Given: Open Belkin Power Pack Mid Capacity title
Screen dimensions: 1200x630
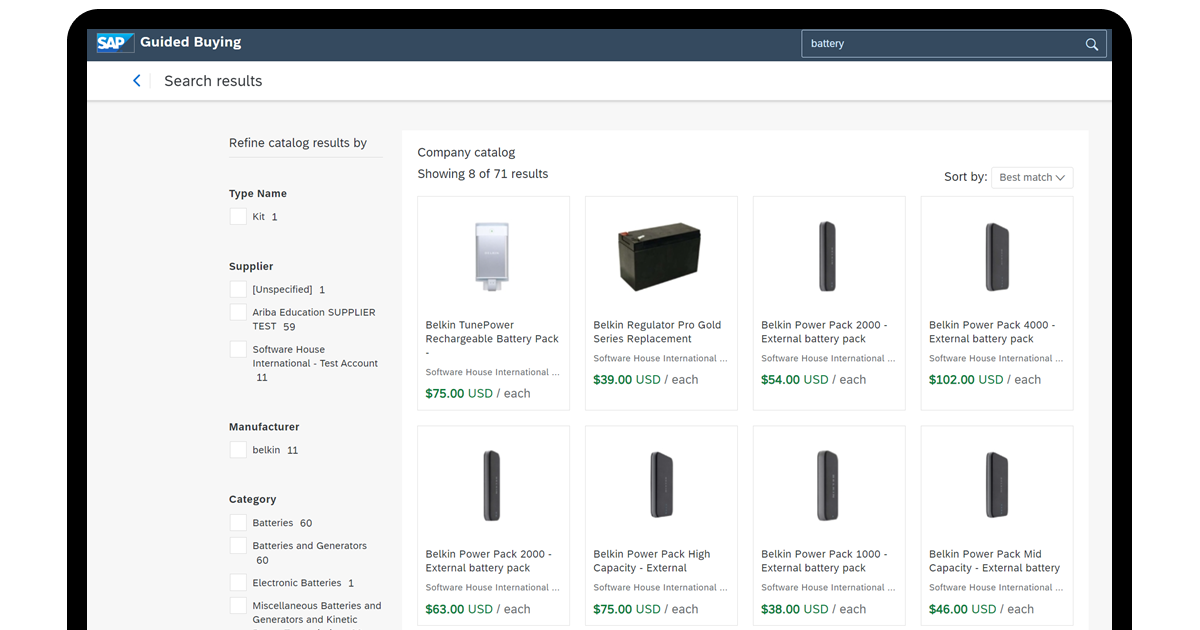Looking at the screenshot, I should coord(994,561).
